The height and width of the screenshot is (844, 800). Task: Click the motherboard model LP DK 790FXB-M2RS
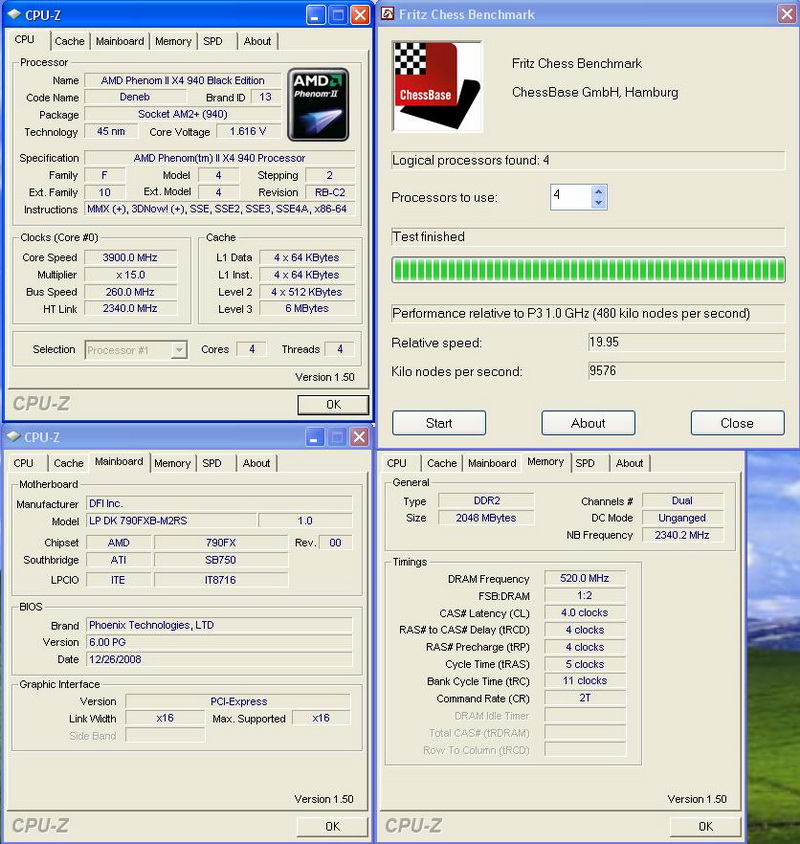click(x=171, y=521)
